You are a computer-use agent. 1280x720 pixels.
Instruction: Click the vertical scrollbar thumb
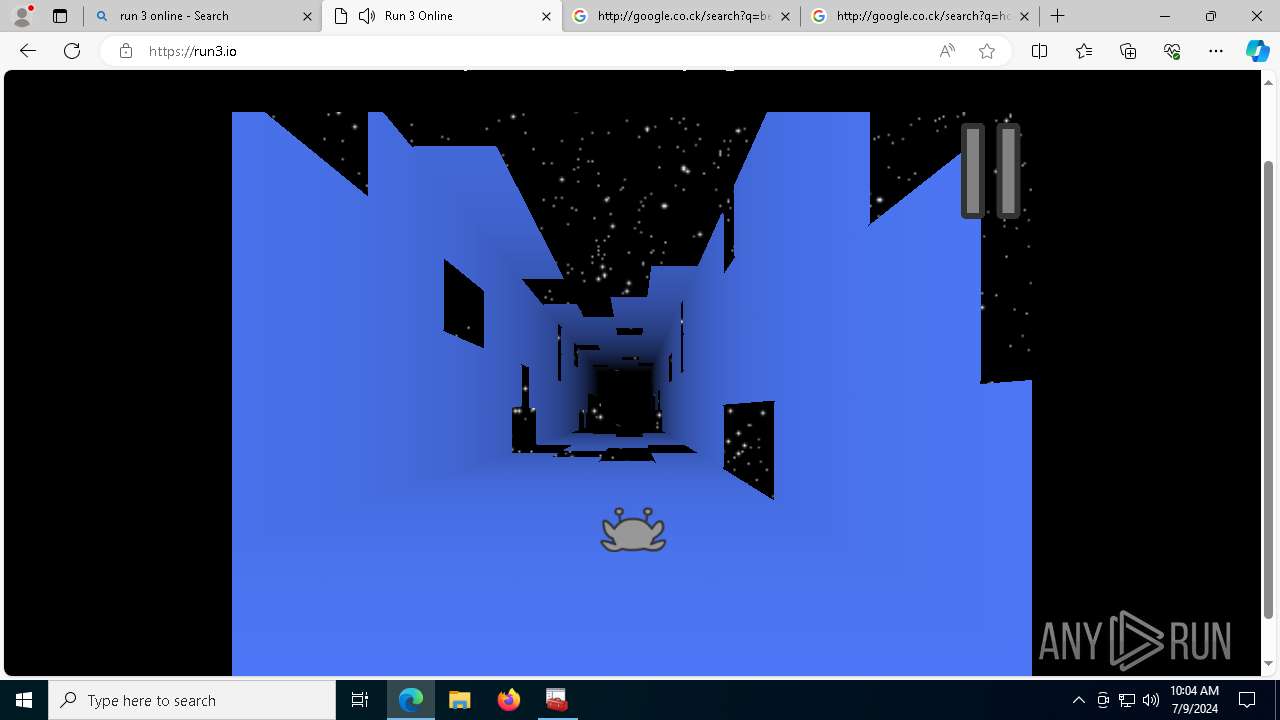[1269, 388]
